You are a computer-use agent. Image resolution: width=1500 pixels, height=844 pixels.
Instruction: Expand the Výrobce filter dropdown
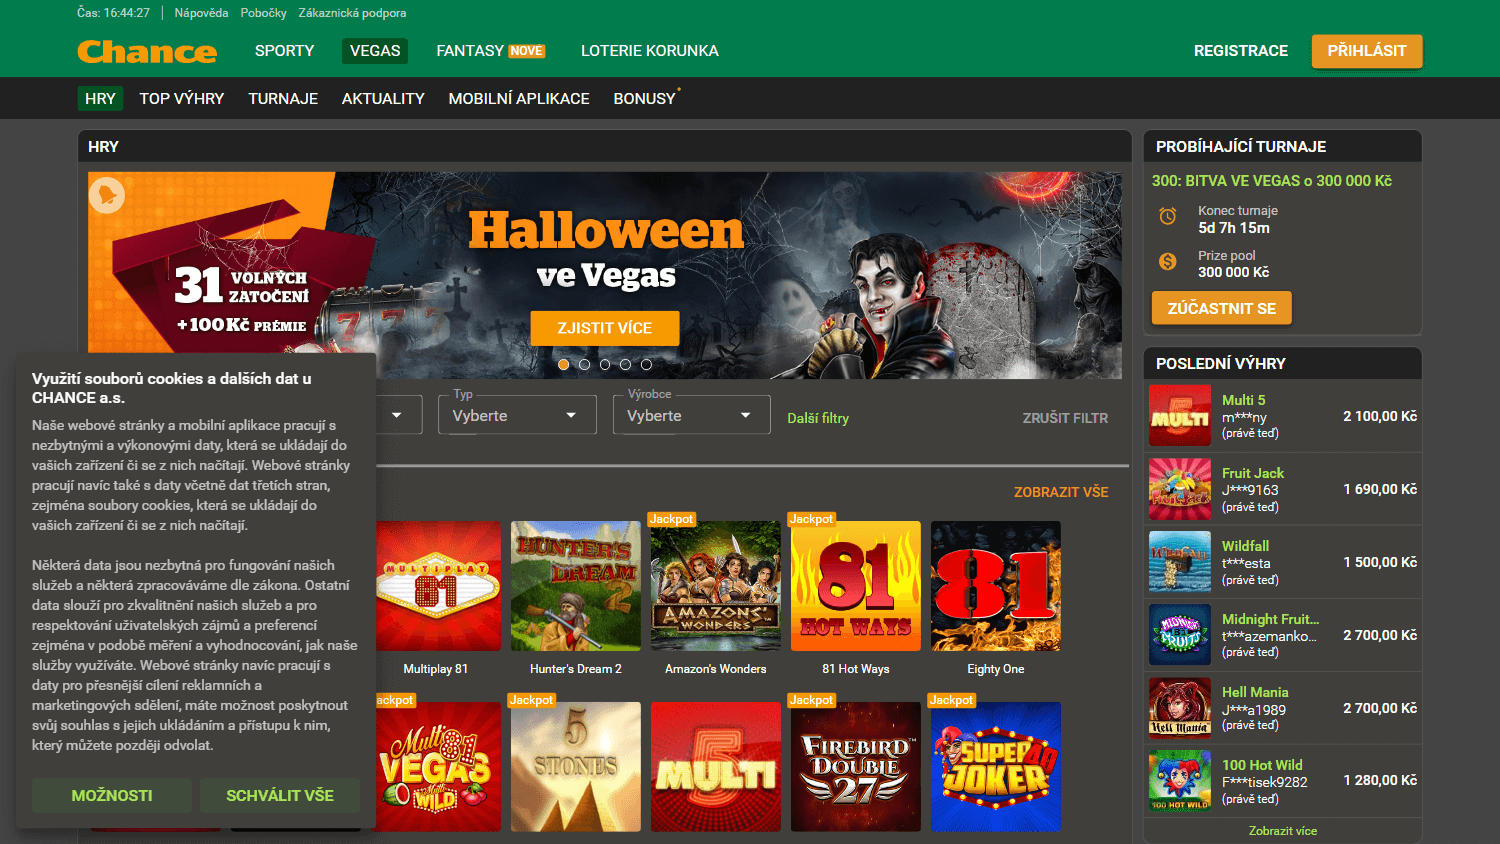691,415
